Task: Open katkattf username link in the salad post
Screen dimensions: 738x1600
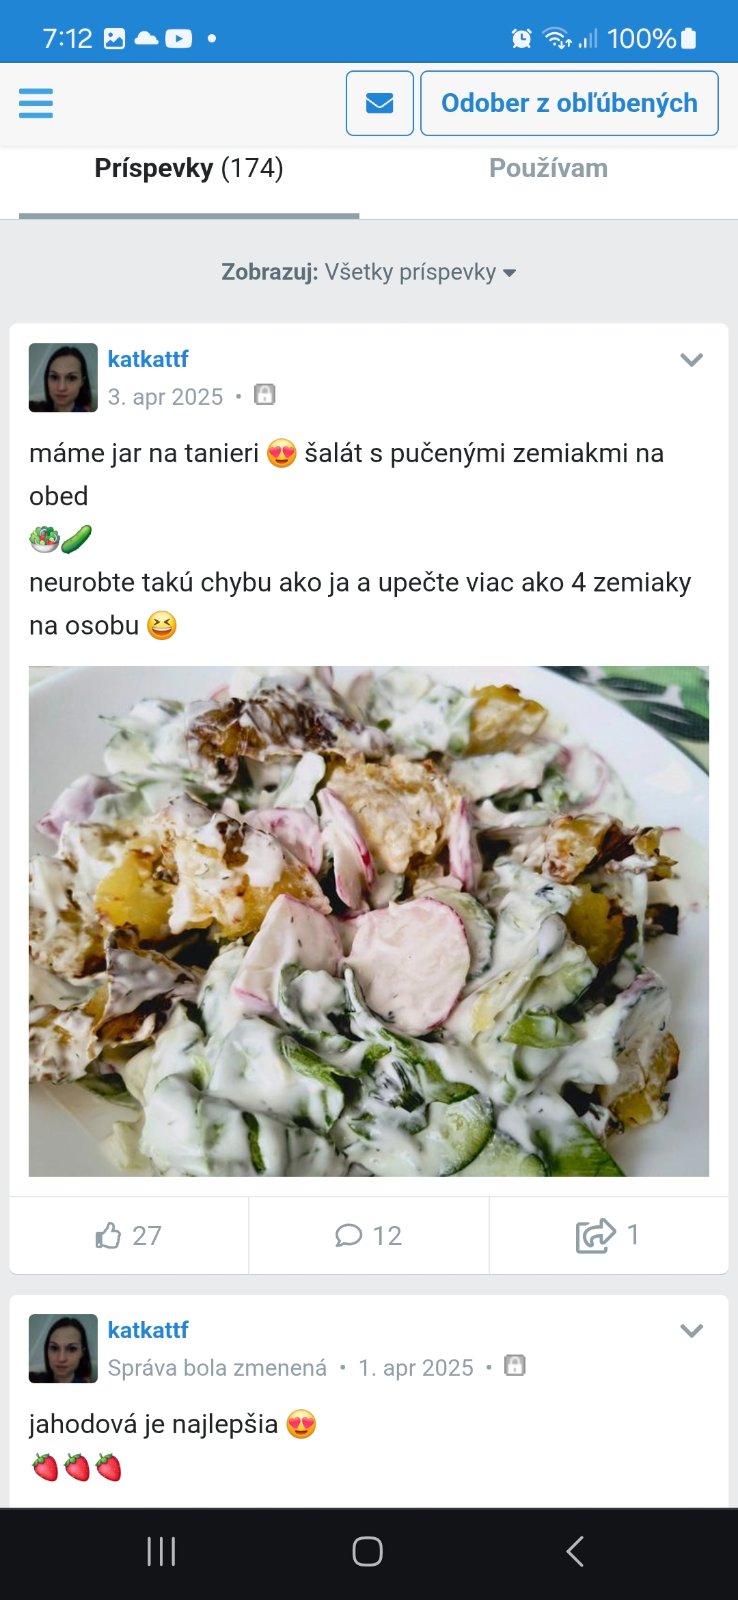Action: coord(148,359)
